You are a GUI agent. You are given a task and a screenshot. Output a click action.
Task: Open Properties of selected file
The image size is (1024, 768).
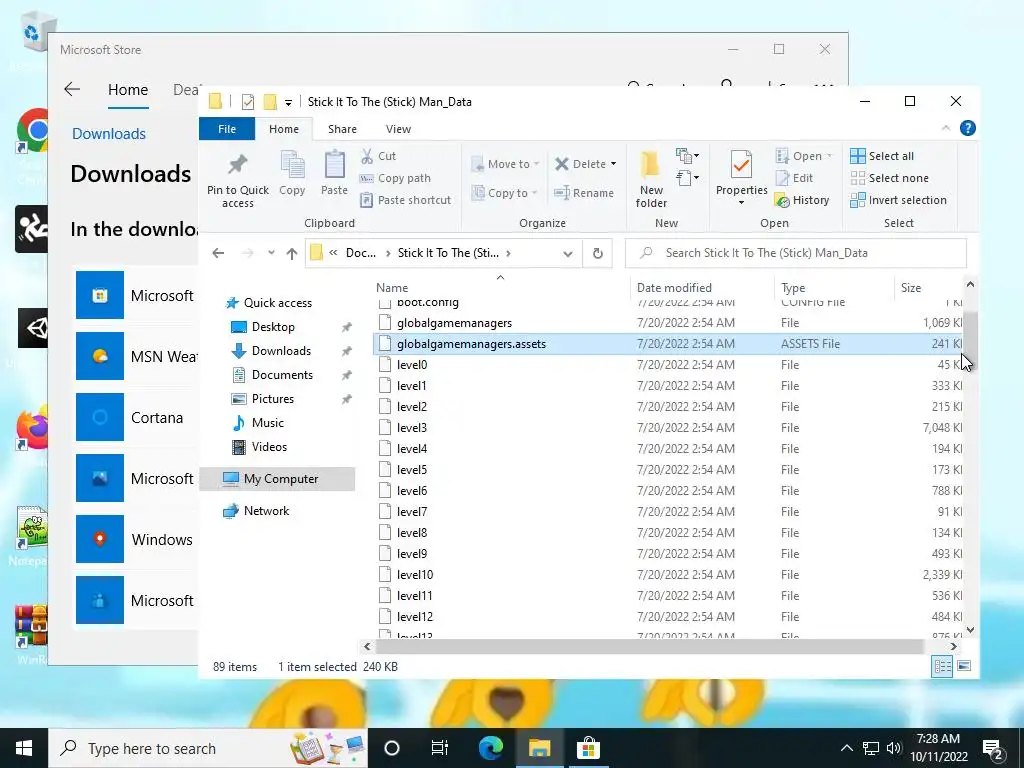point(741,173)
